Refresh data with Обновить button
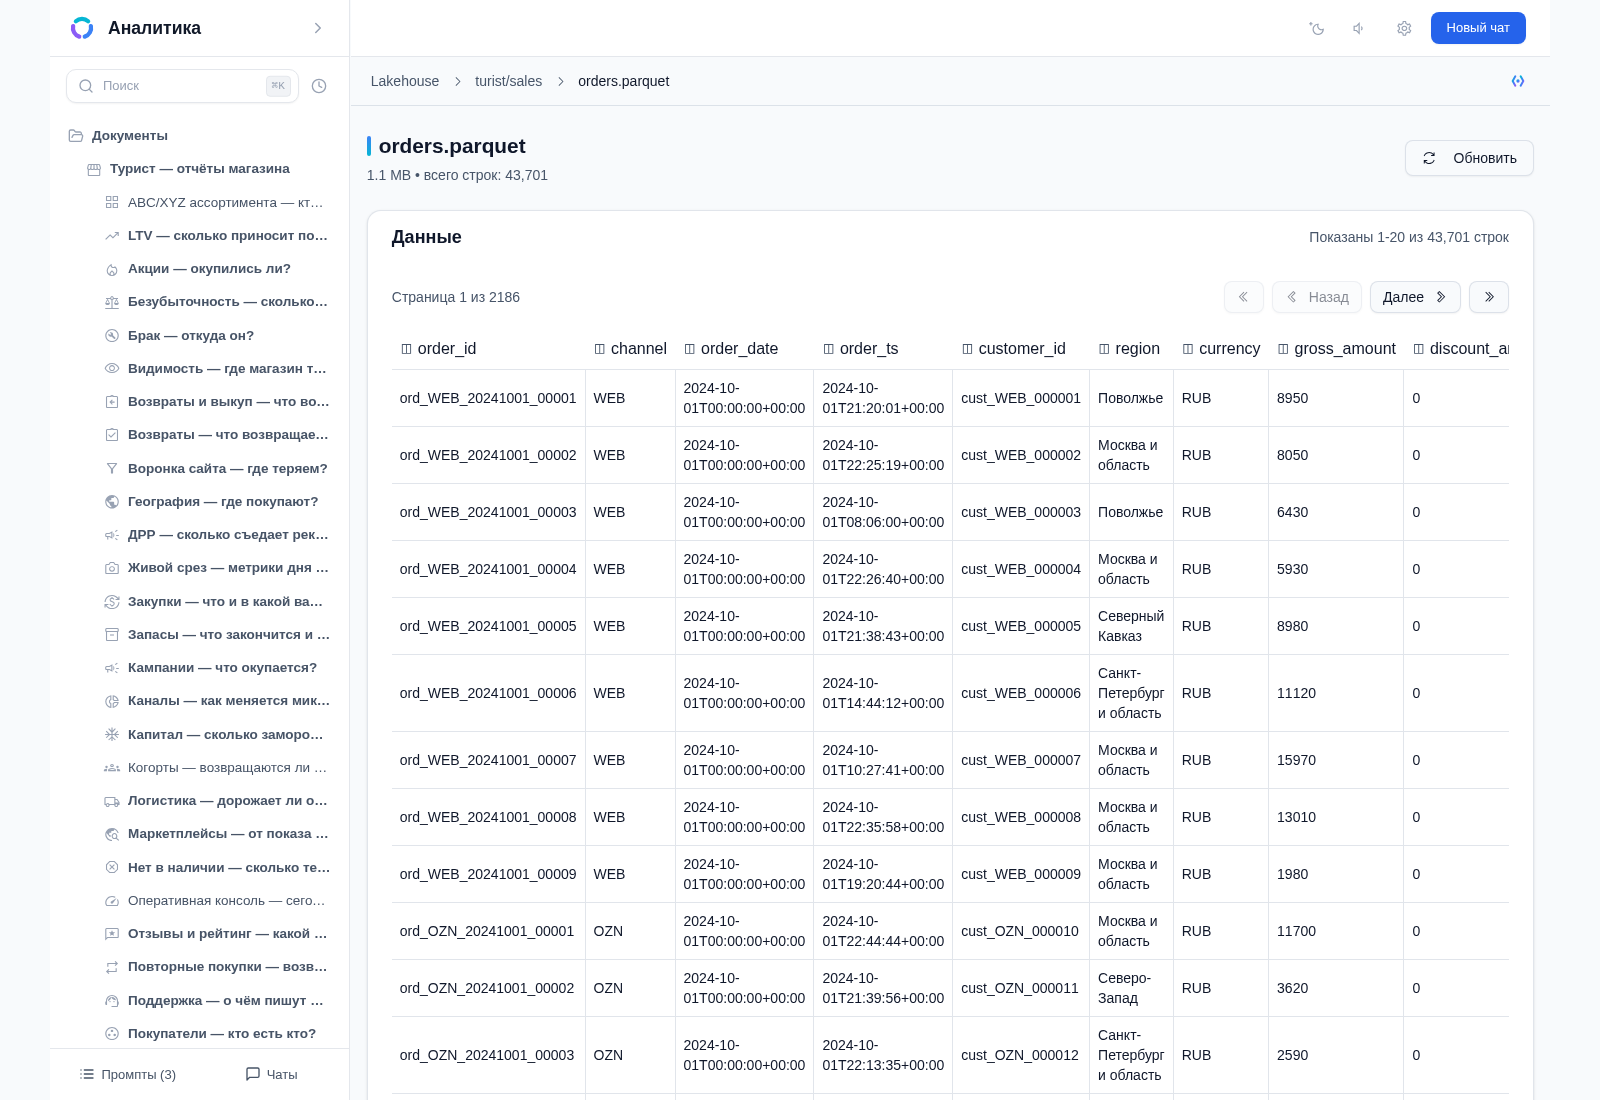The image size is (1600, 1100). pyautogui.click(x=1469, y=158)
